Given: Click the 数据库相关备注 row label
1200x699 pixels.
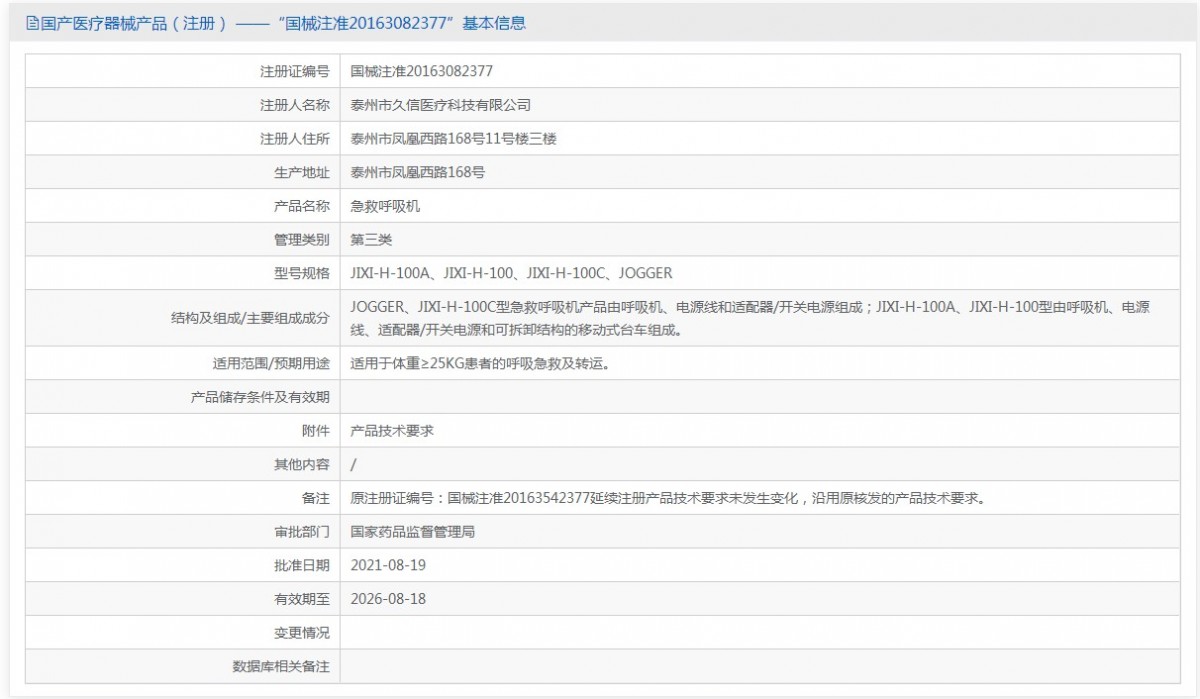Looking at the screenshot, I should click(x=280, y=666).
